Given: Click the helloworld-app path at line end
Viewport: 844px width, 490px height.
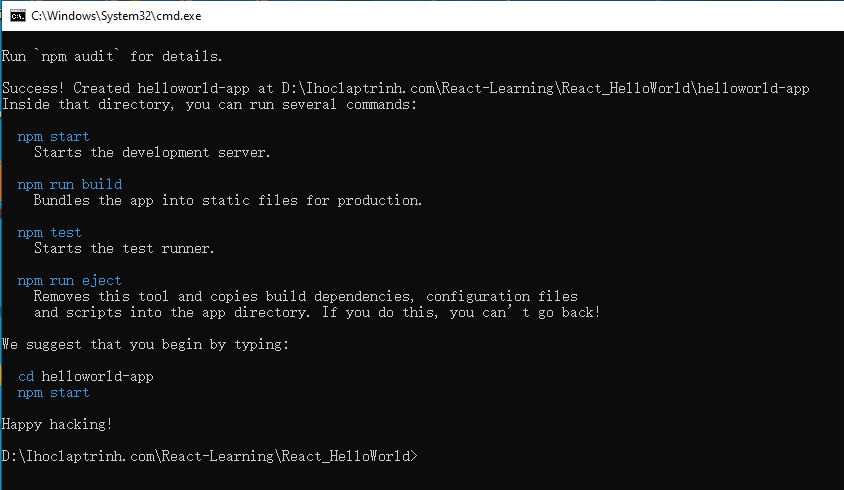Looking at the screenshot, I should (x=753, y=88).
